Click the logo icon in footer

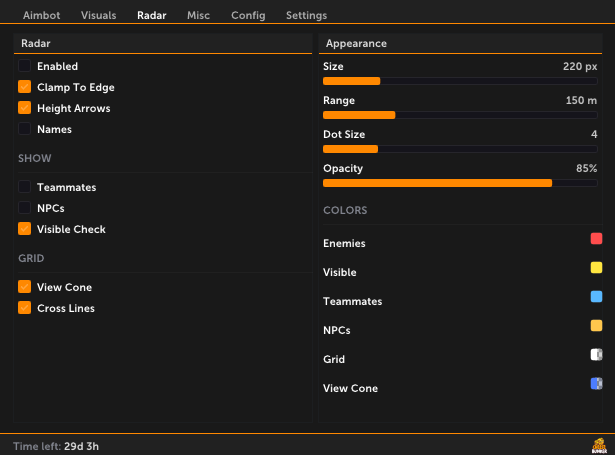[599, 446]
